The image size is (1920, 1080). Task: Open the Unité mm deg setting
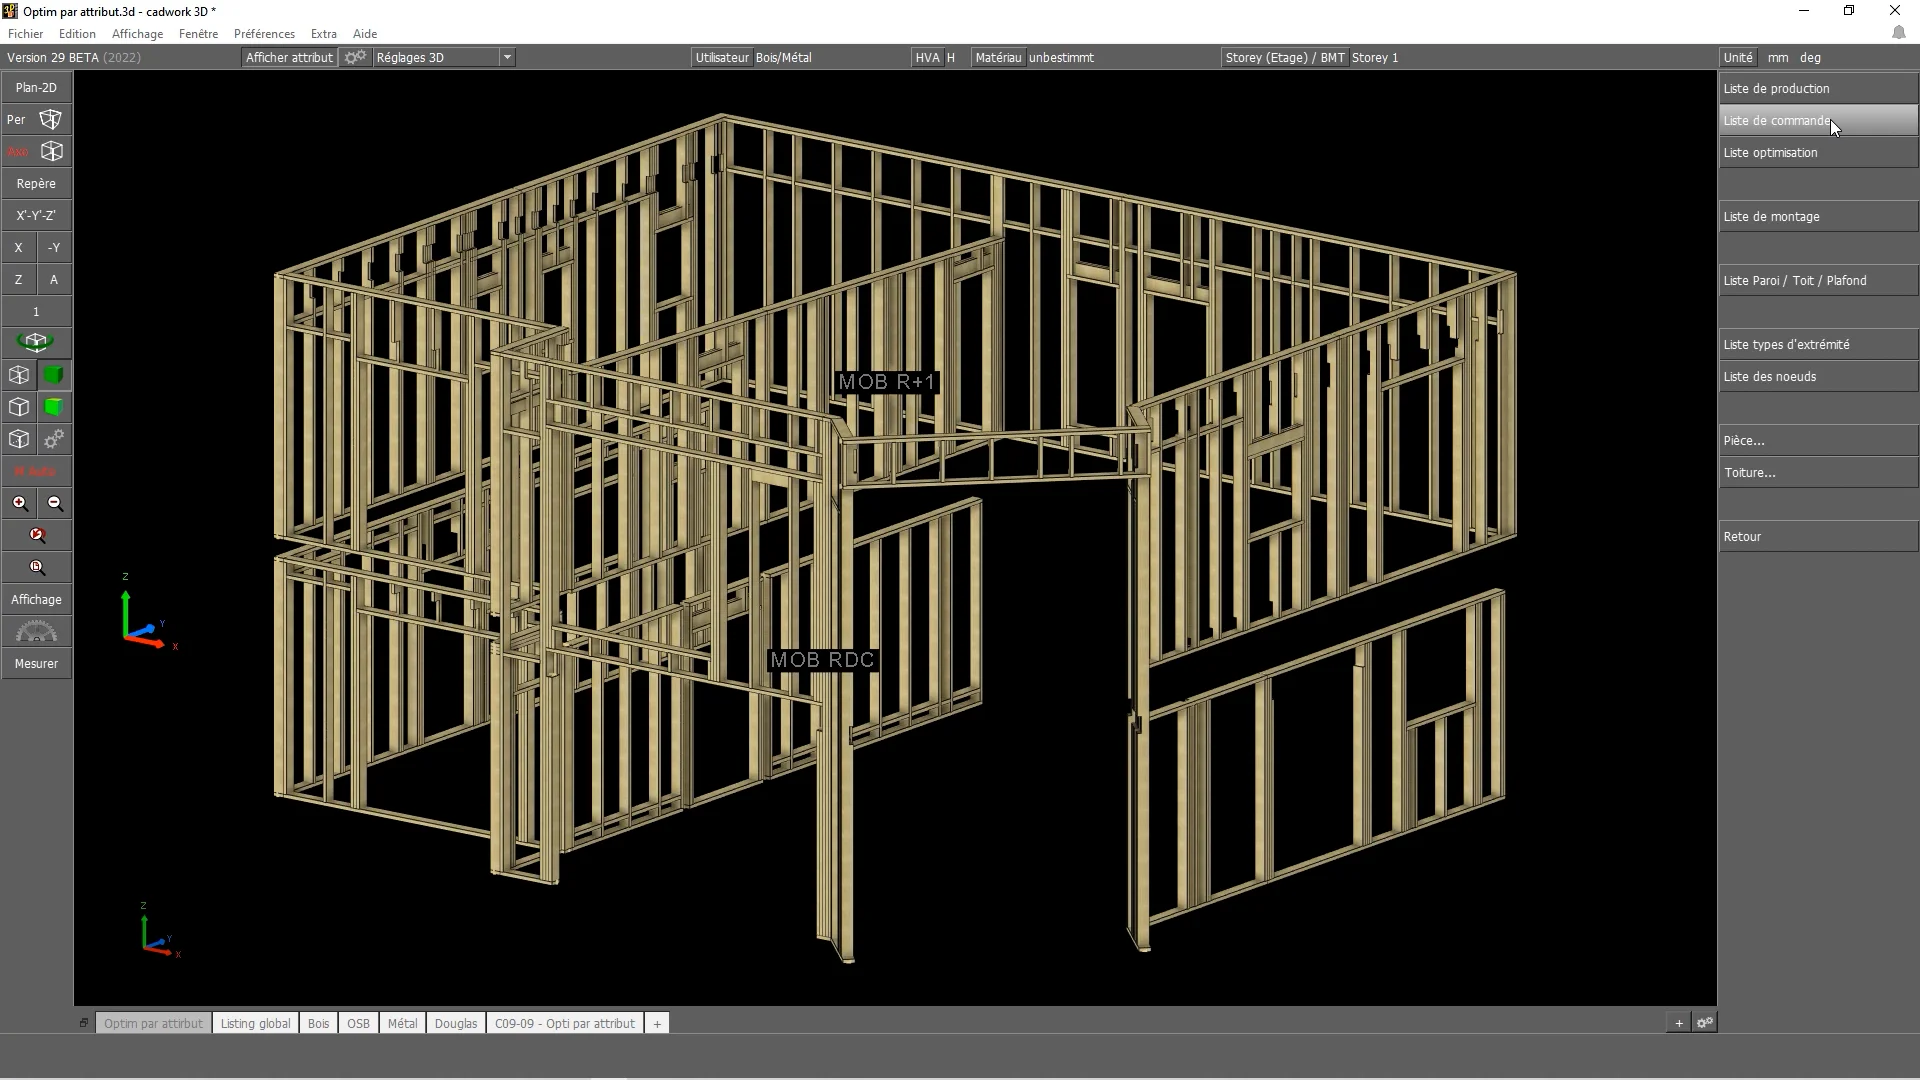tap(1738, 58)
